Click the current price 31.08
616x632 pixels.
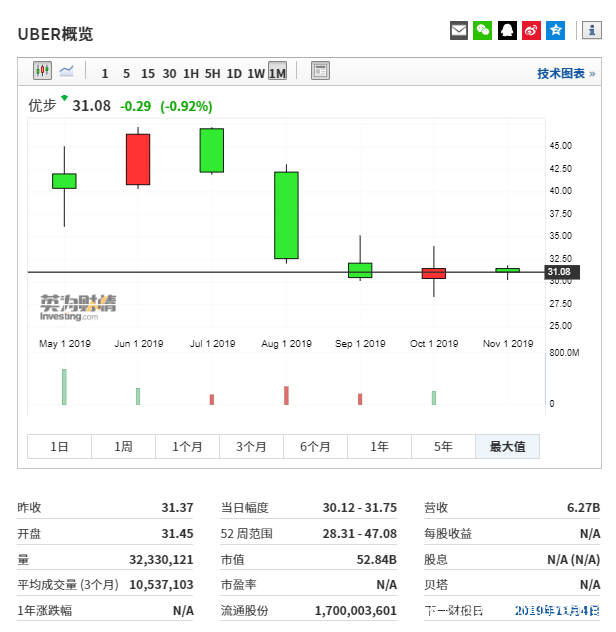92,106
